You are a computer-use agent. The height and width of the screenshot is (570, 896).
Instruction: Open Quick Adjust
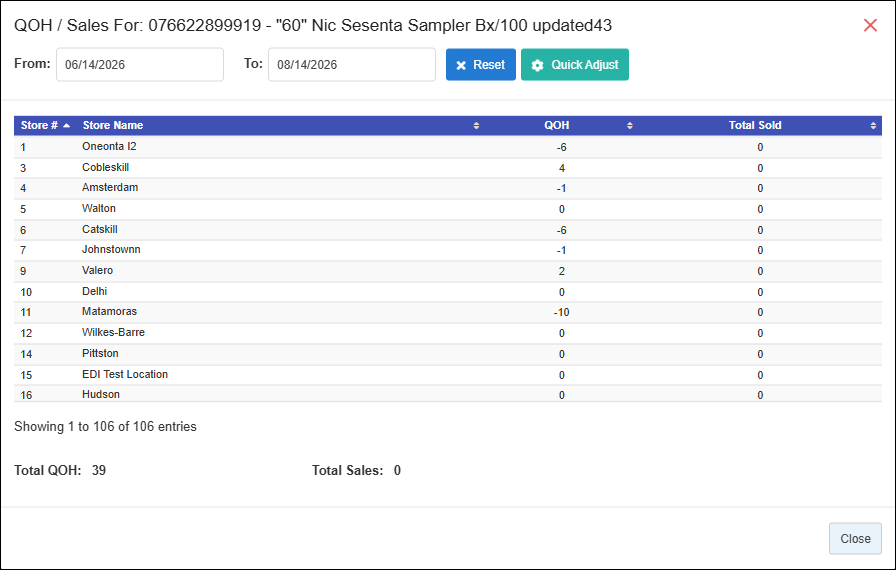(x=575, y=65)
